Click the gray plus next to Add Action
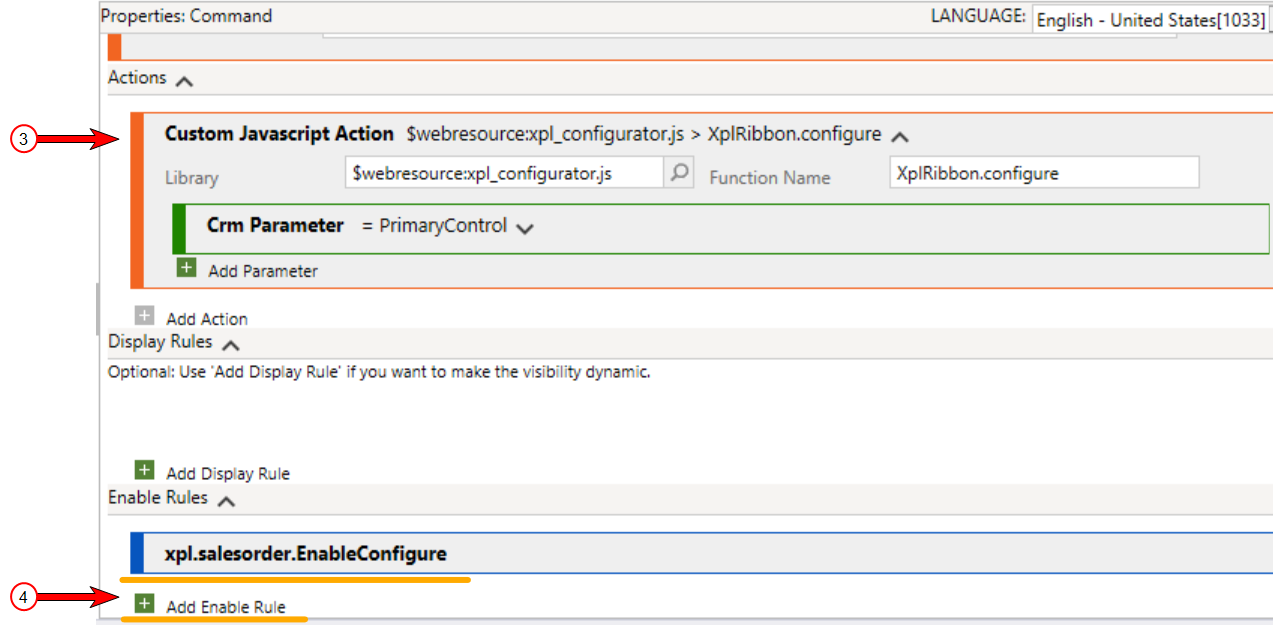The height and width of the screenshot is (625, 1273). coord(145,316)
